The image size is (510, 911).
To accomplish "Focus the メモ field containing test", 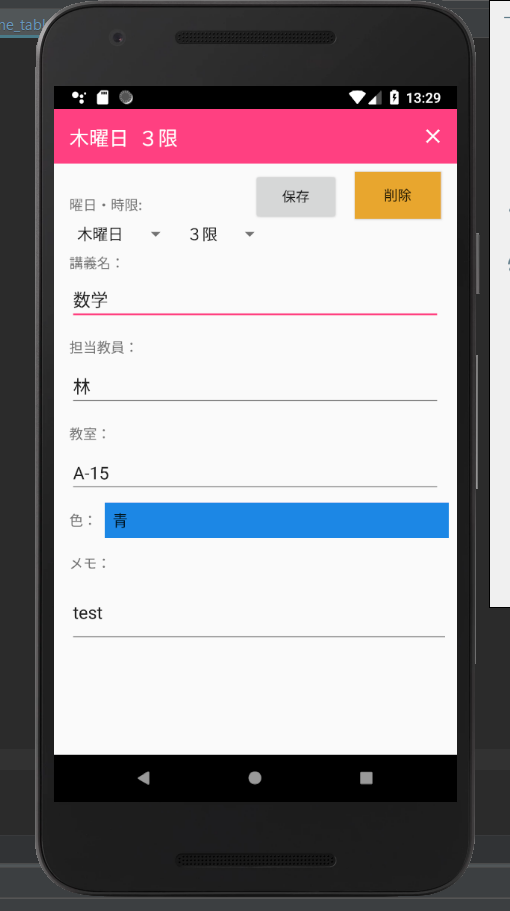I will 258,614.
